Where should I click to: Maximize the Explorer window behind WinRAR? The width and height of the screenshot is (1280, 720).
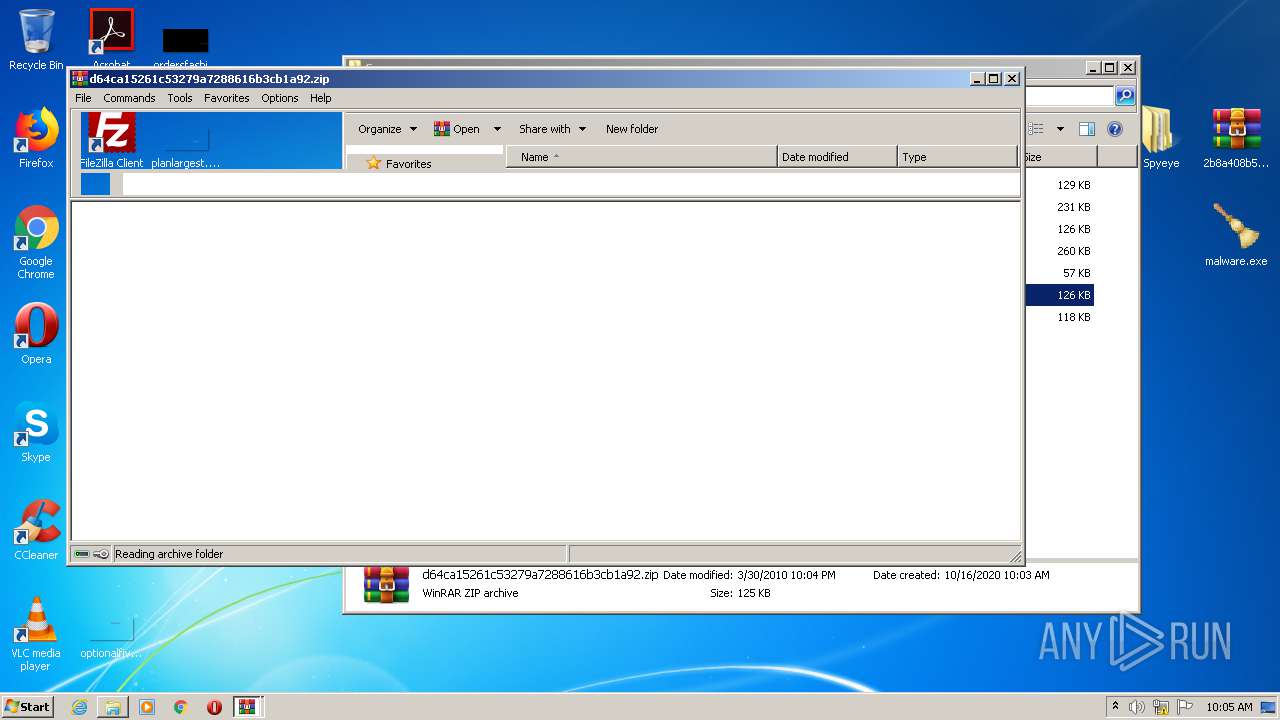(1109, 68)
